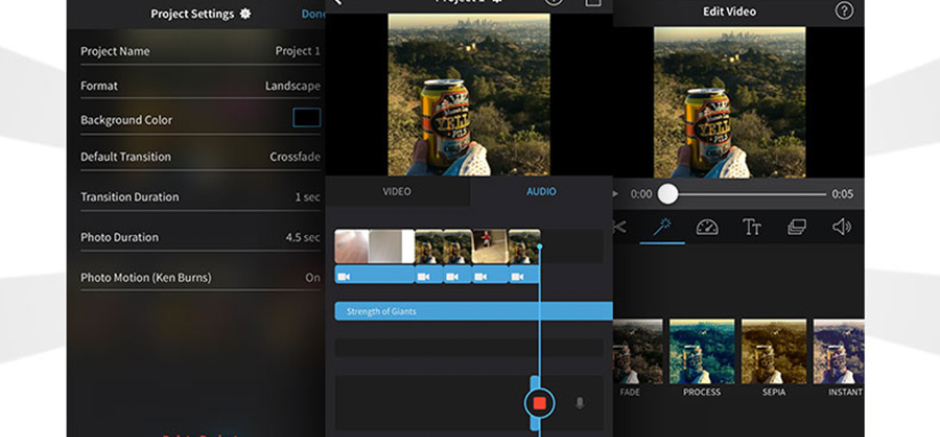Click the Project Settings title text

pos(193,14)
